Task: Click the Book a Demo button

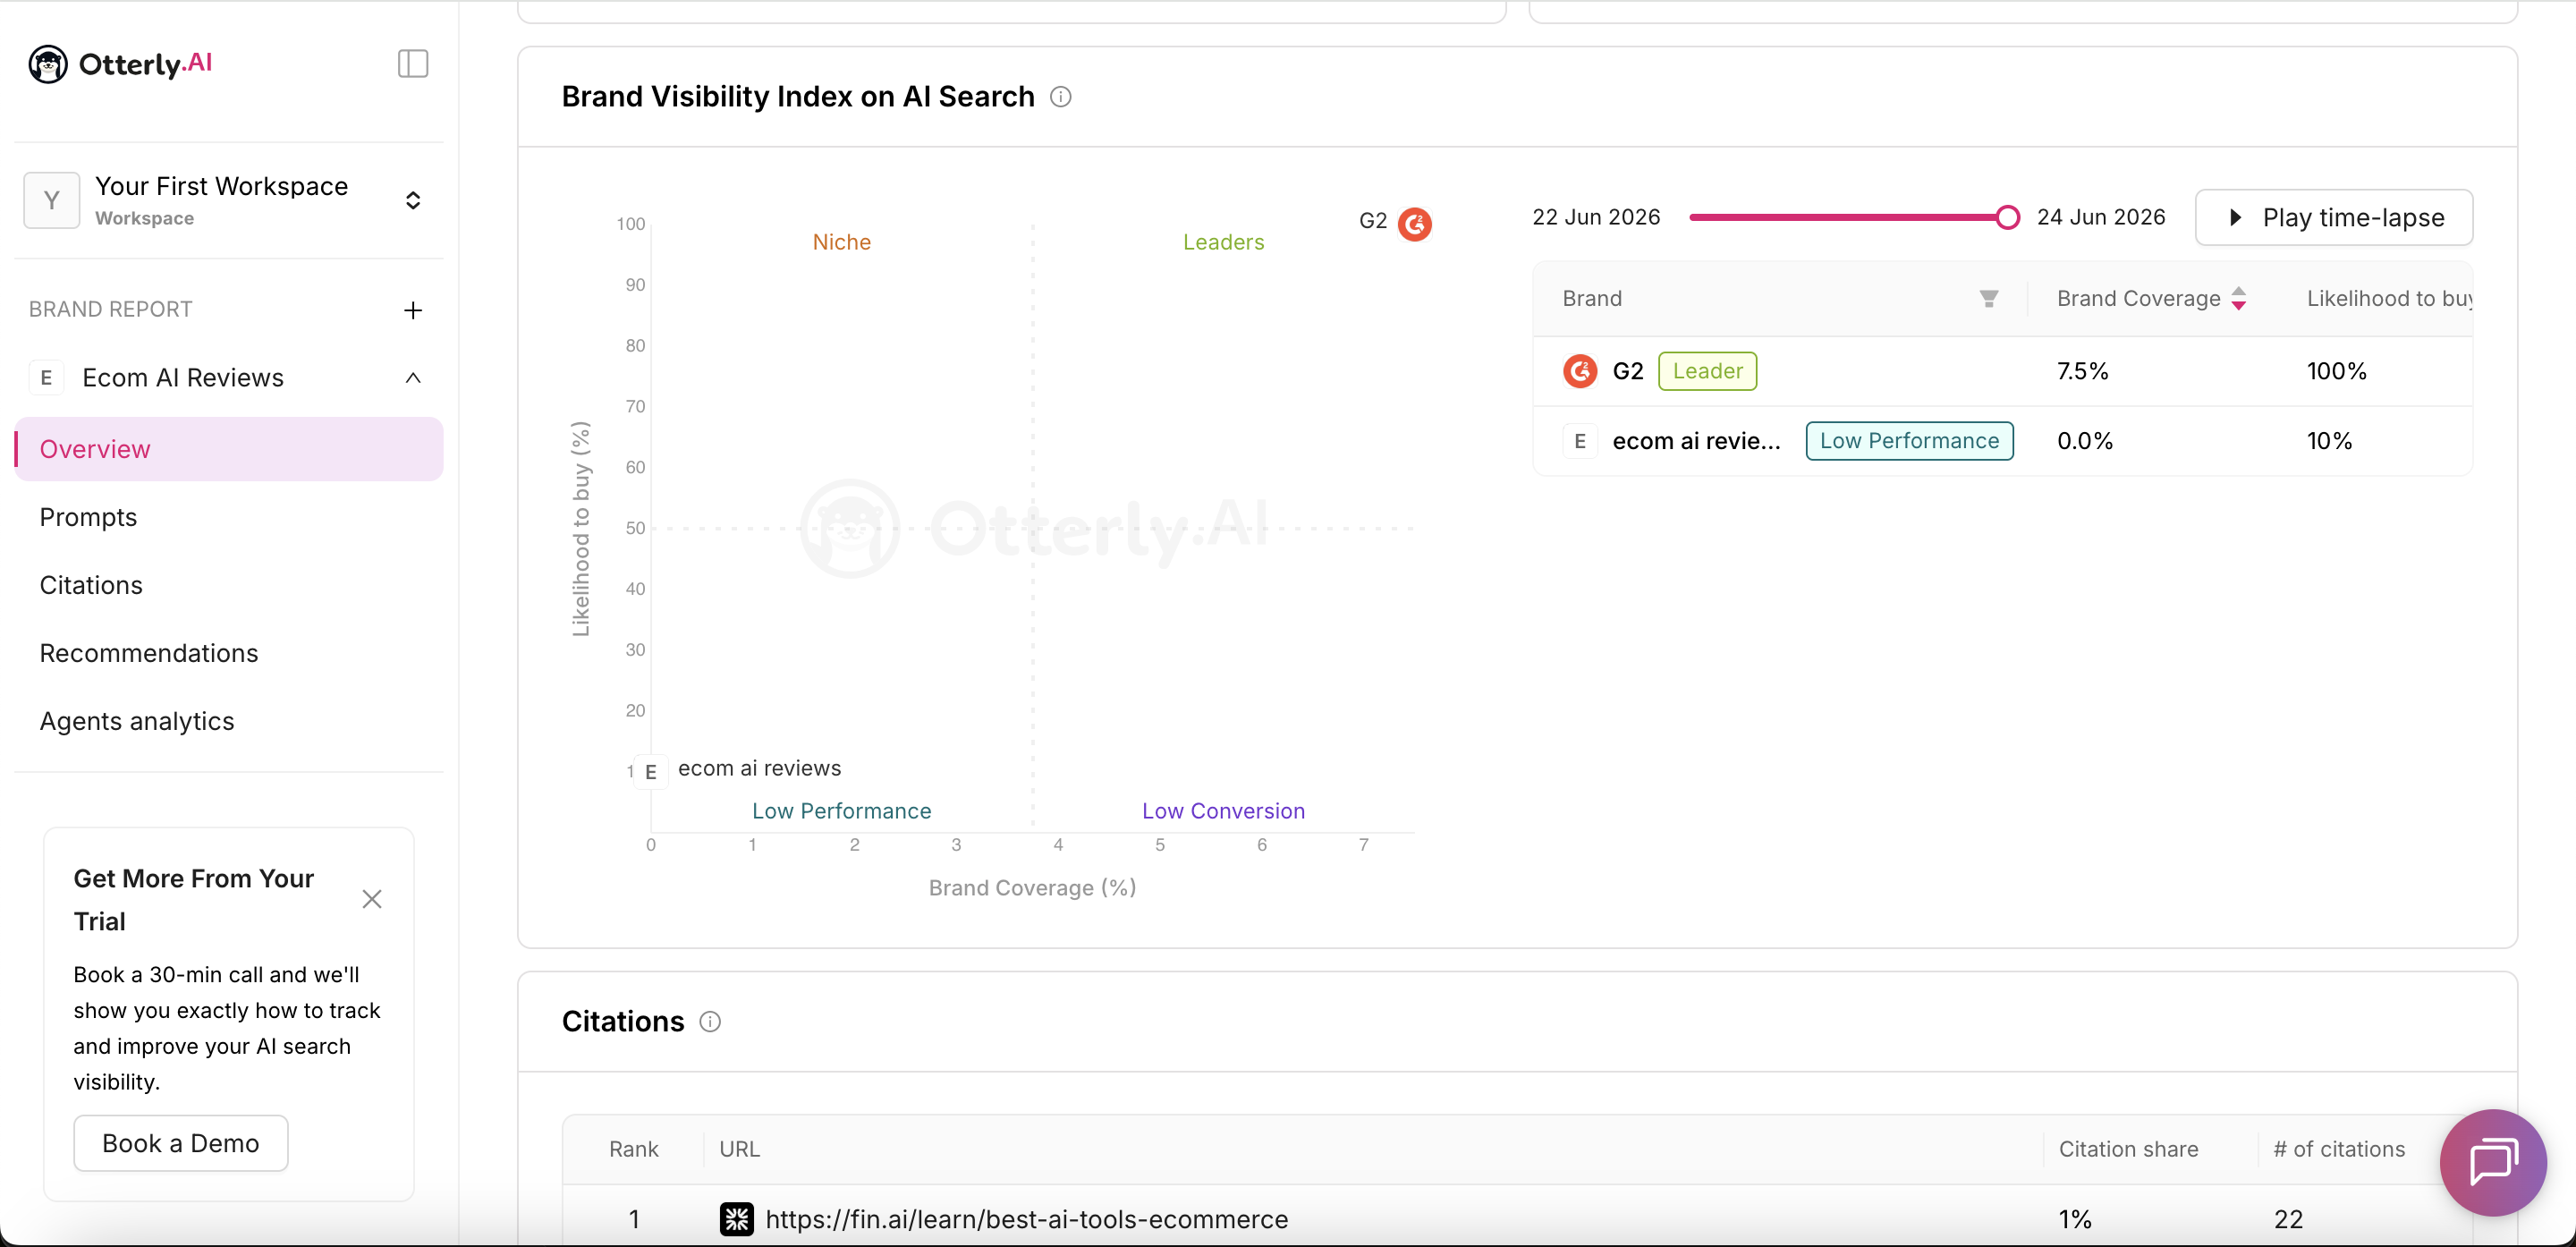Action: pos(181,1143)
